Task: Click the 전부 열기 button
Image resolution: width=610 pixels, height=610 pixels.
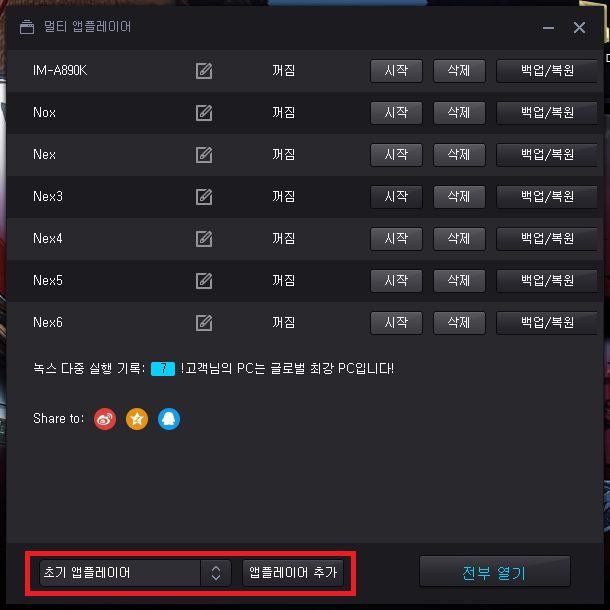Action: [494, 571]
